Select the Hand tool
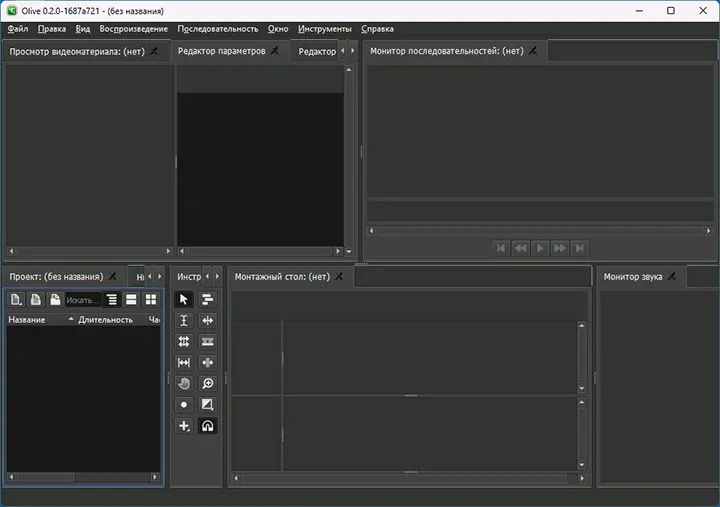The image size is (720, 507). click(184, 383)
